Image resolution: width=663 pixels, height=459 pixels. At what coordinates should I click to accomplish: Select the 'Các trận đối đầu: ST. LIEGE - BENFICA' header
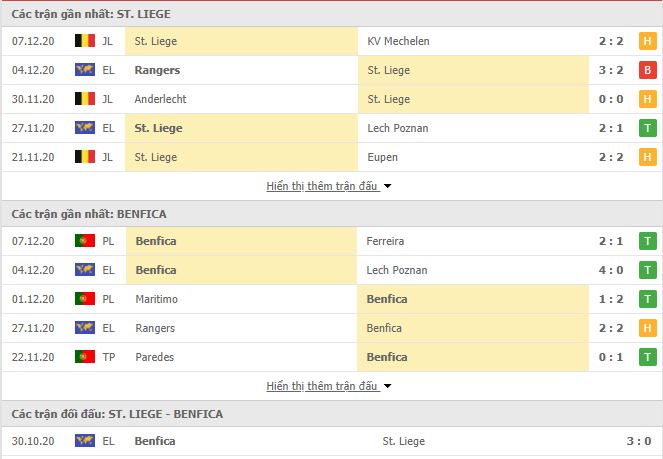(117, 414)
